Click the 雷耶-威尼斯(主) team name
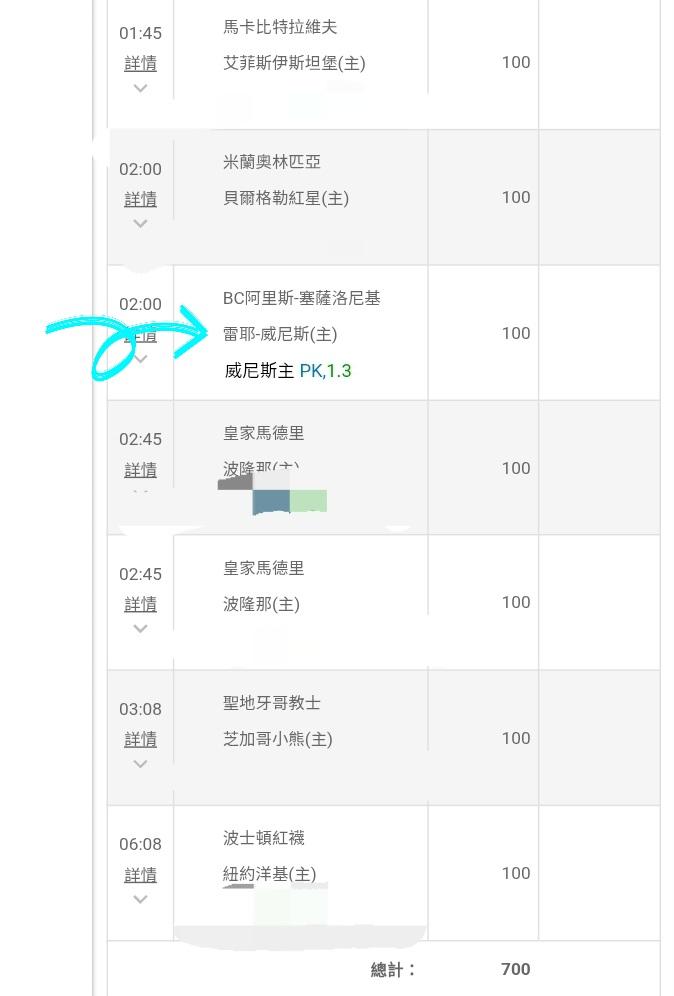This screenshot has width=674, height=996. pos(280,334)
